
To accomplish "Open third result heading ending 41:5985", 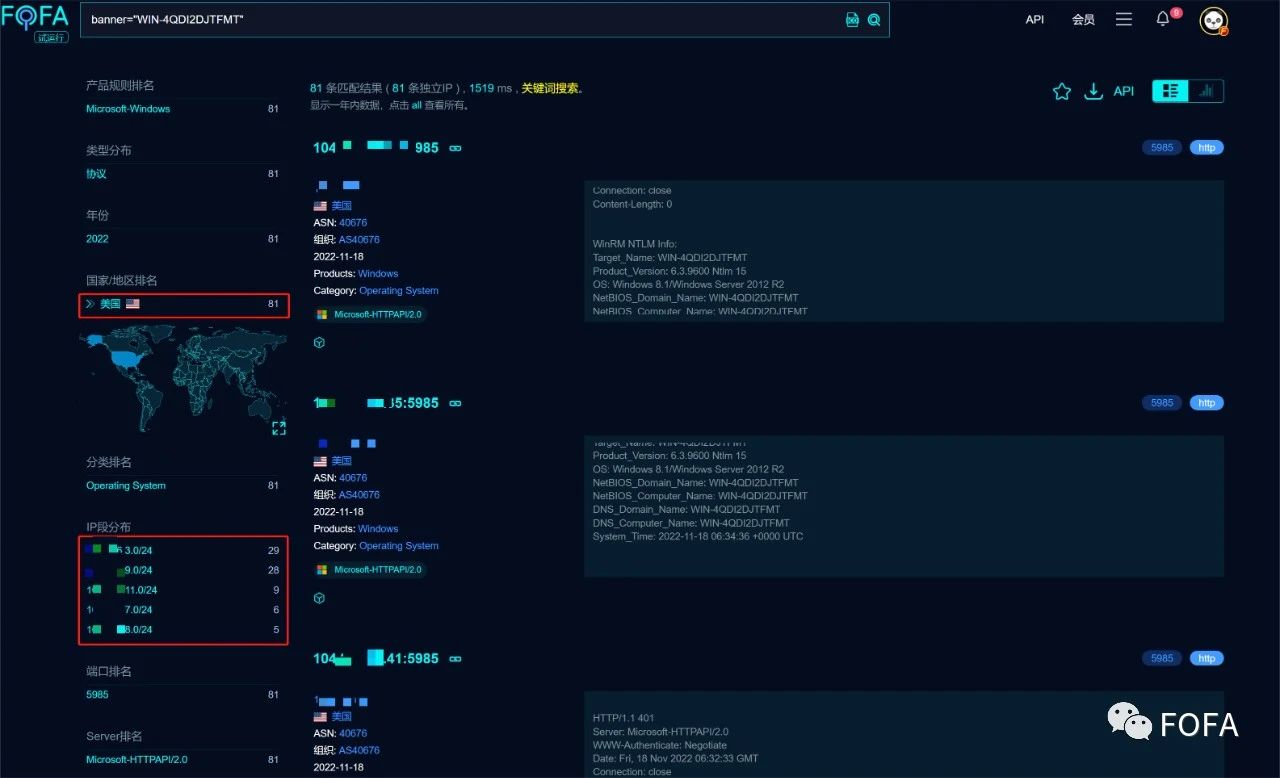I will tap(376, 658).
